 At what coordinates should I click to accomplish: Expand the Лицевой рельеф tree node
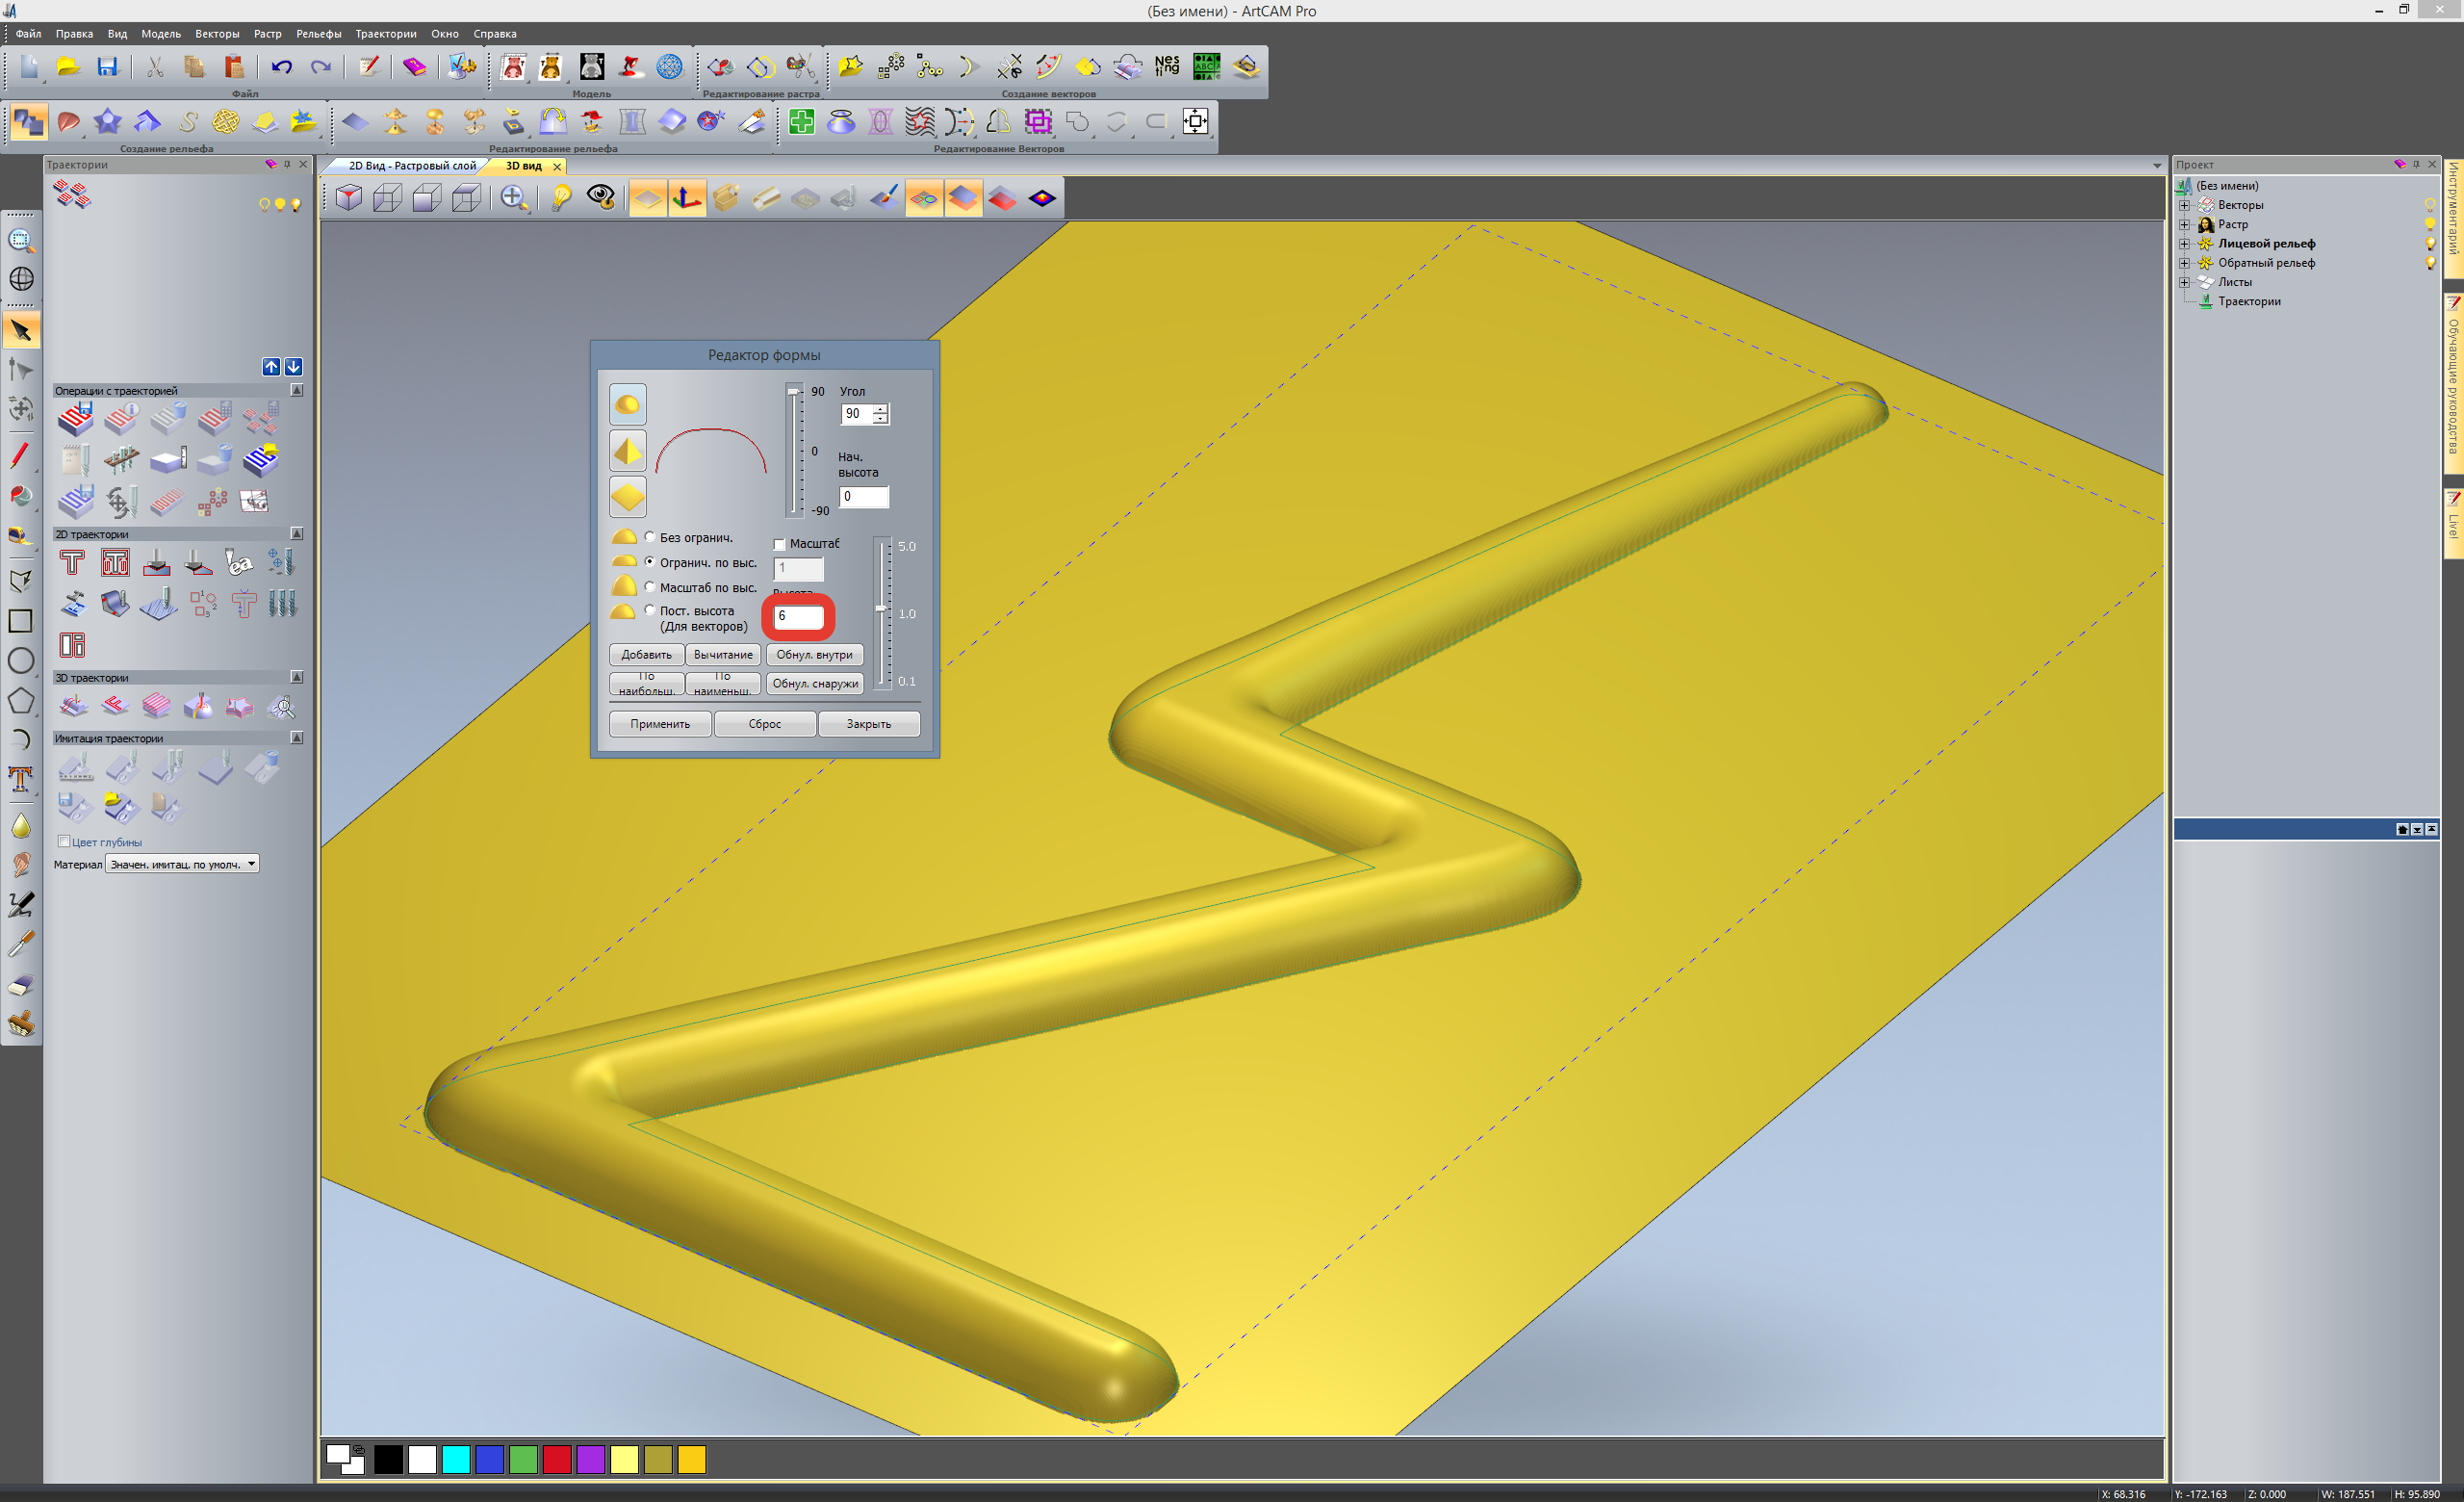(x=2184, y=243)
